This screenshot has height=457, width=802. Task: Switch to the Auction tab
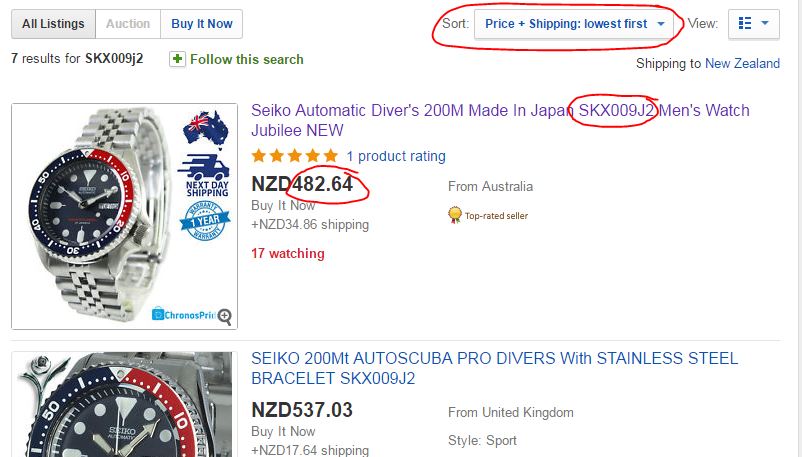[x=128, y=23]
